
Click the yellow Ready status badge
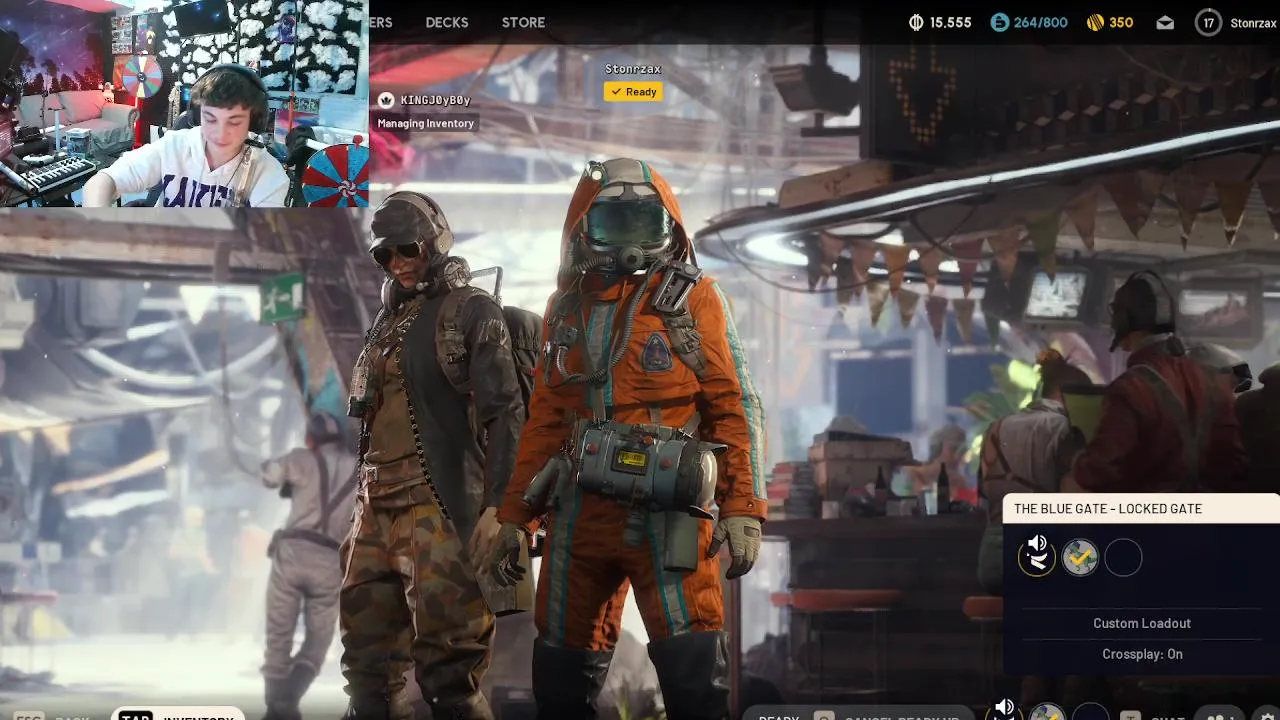click(x=633, y=91)
